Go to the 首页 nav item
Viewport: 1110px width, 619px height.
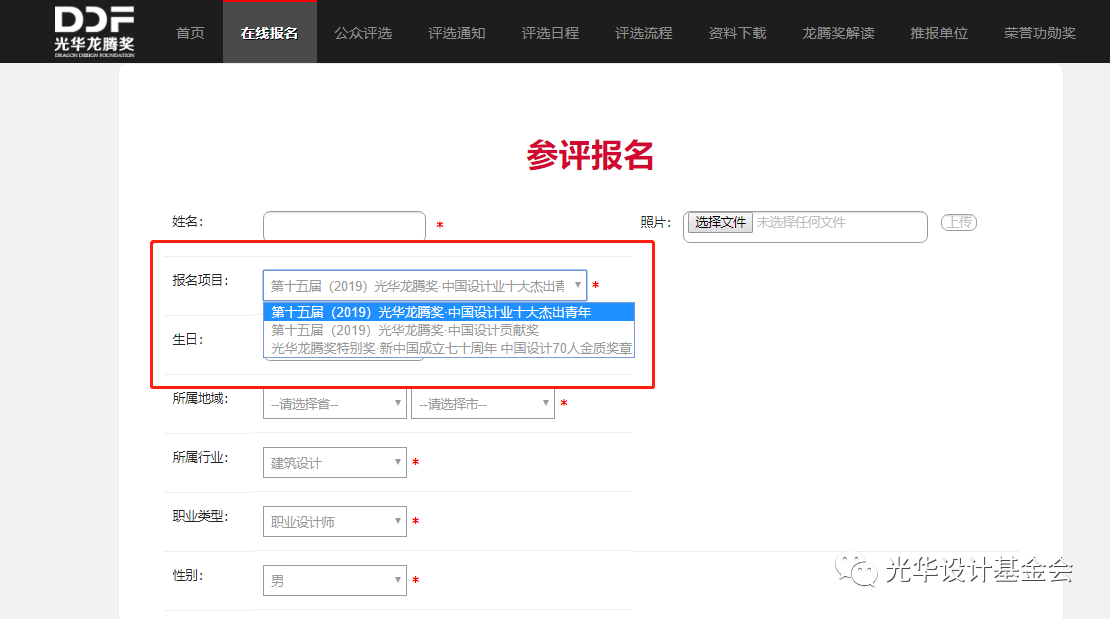click(190, 33)
